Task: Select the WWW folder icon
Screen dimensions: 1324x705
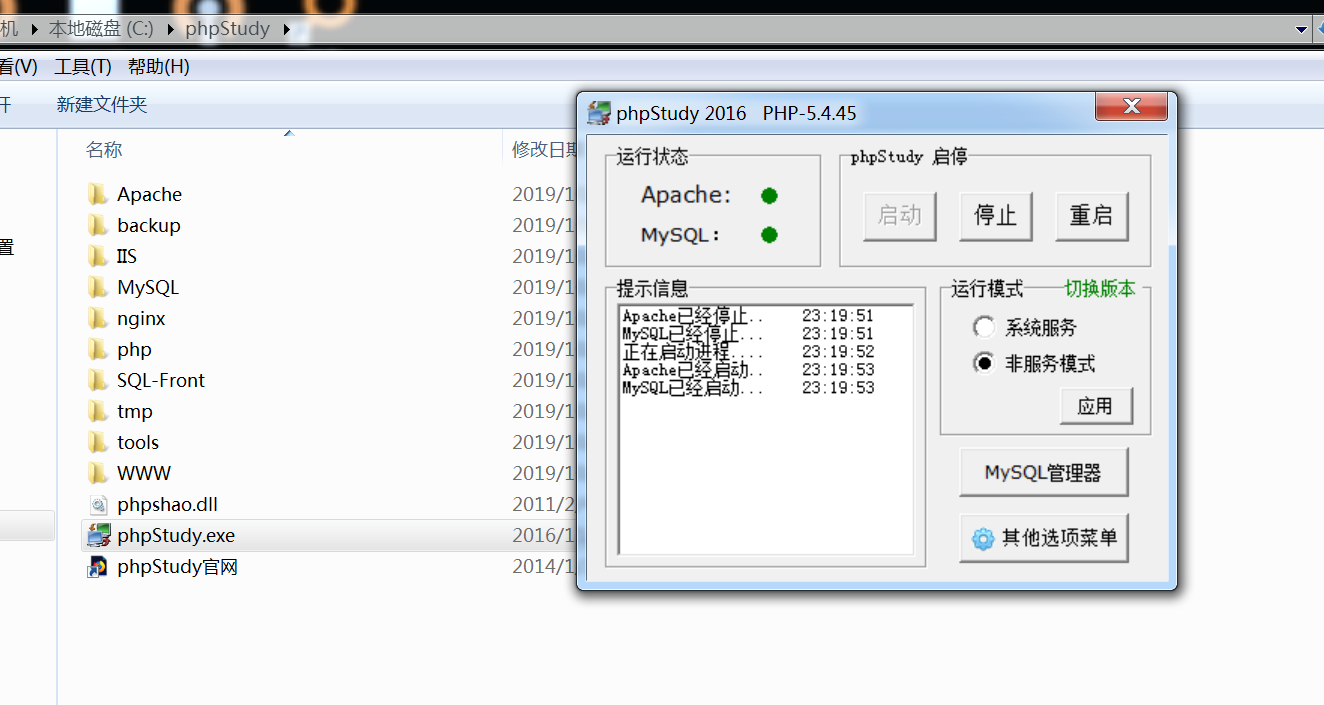Action: pyautogui.click(x=98, y=473)
